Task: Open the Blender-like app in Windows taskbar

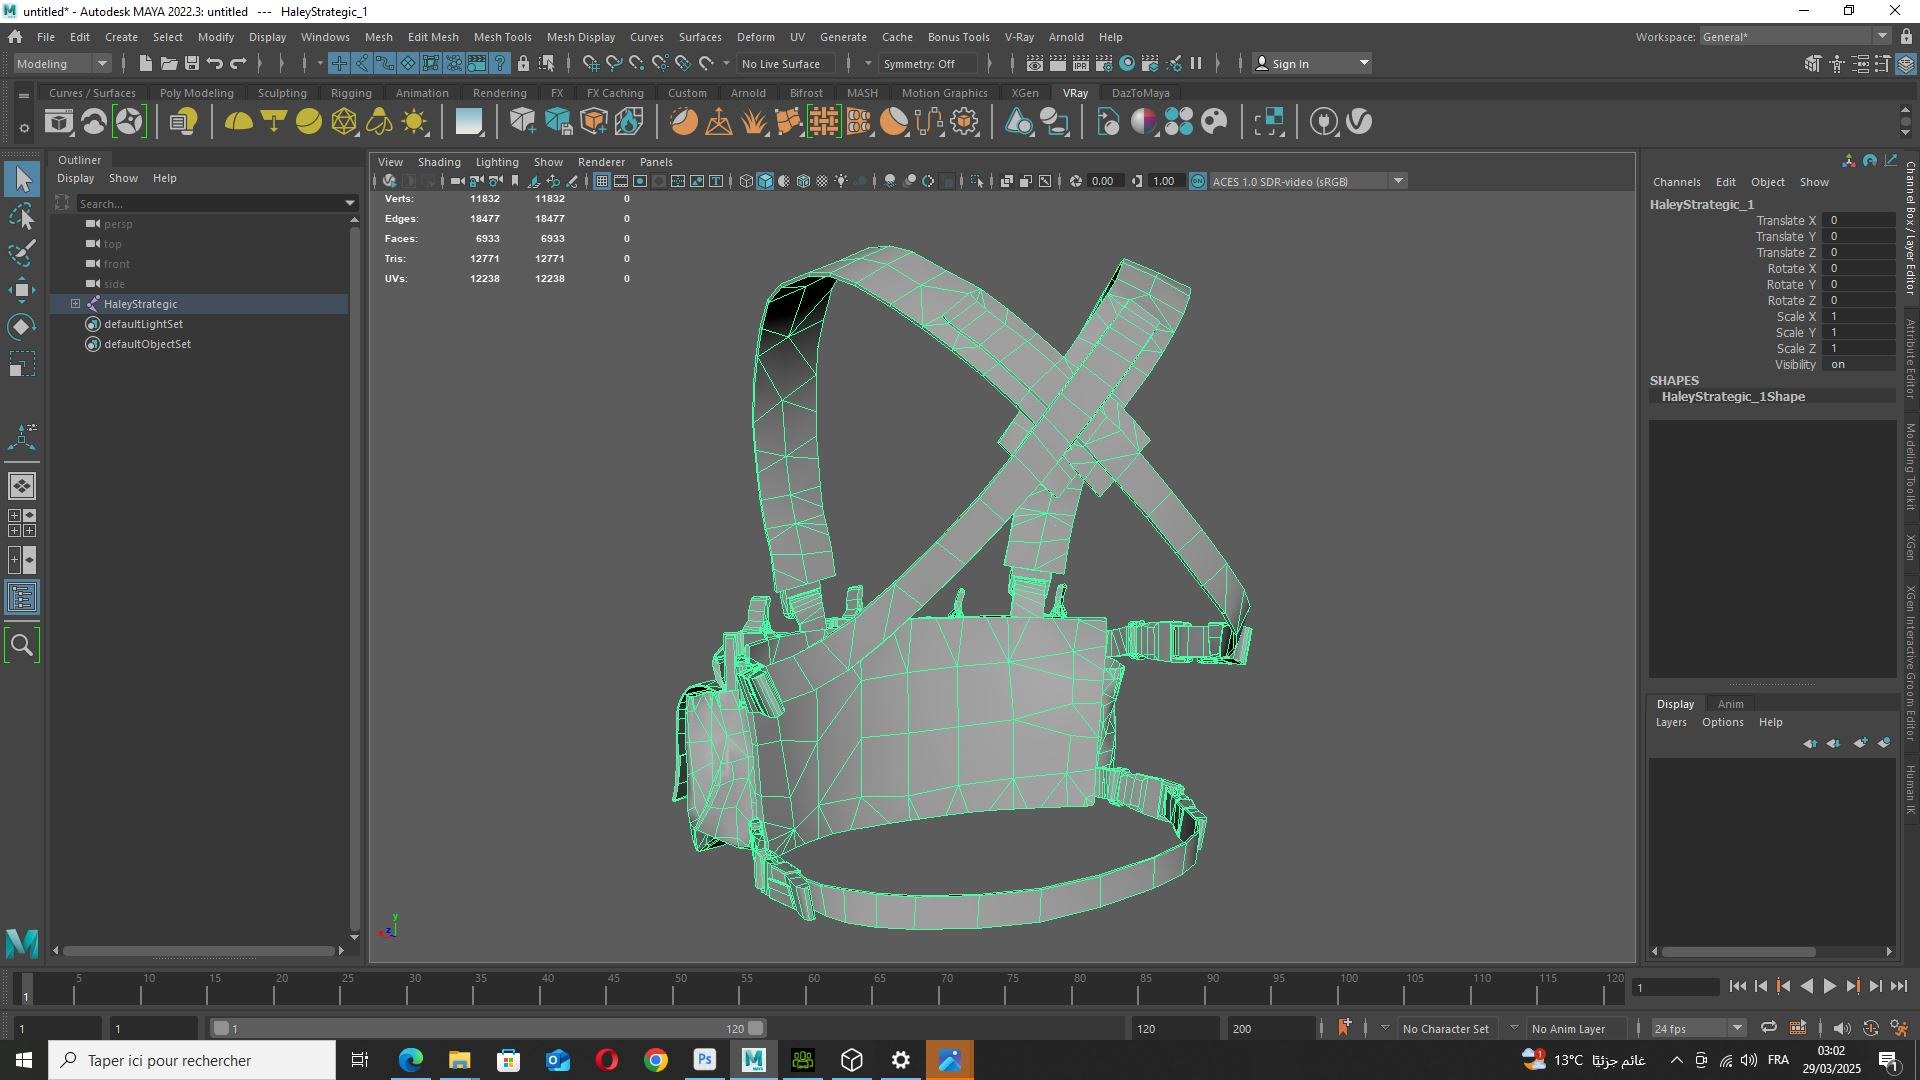Action: coord(852,1060)
